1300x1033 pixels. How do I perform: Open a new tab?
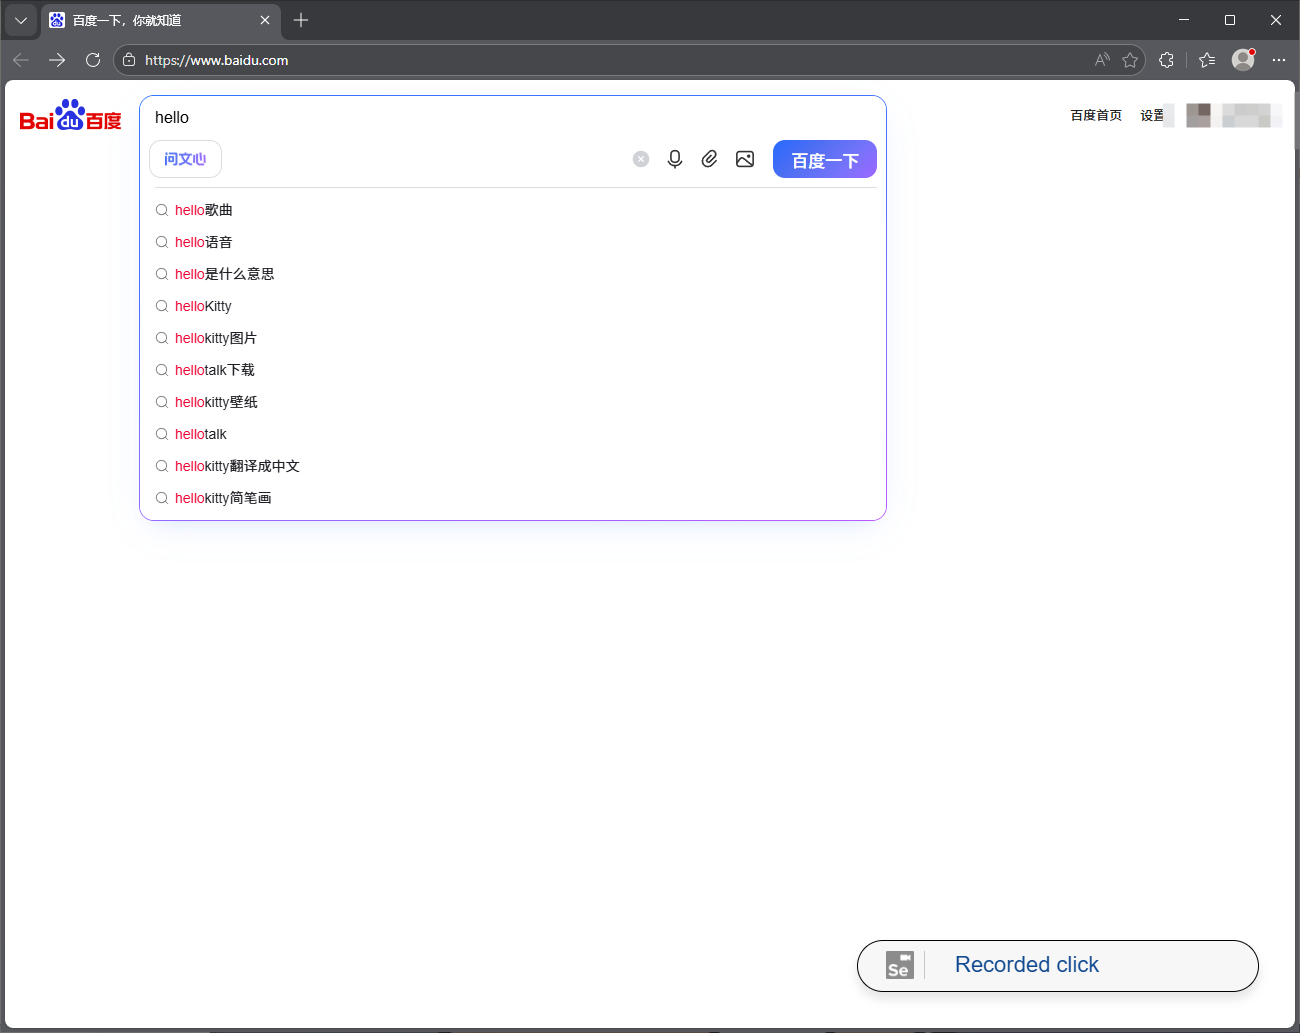(301, 20)
